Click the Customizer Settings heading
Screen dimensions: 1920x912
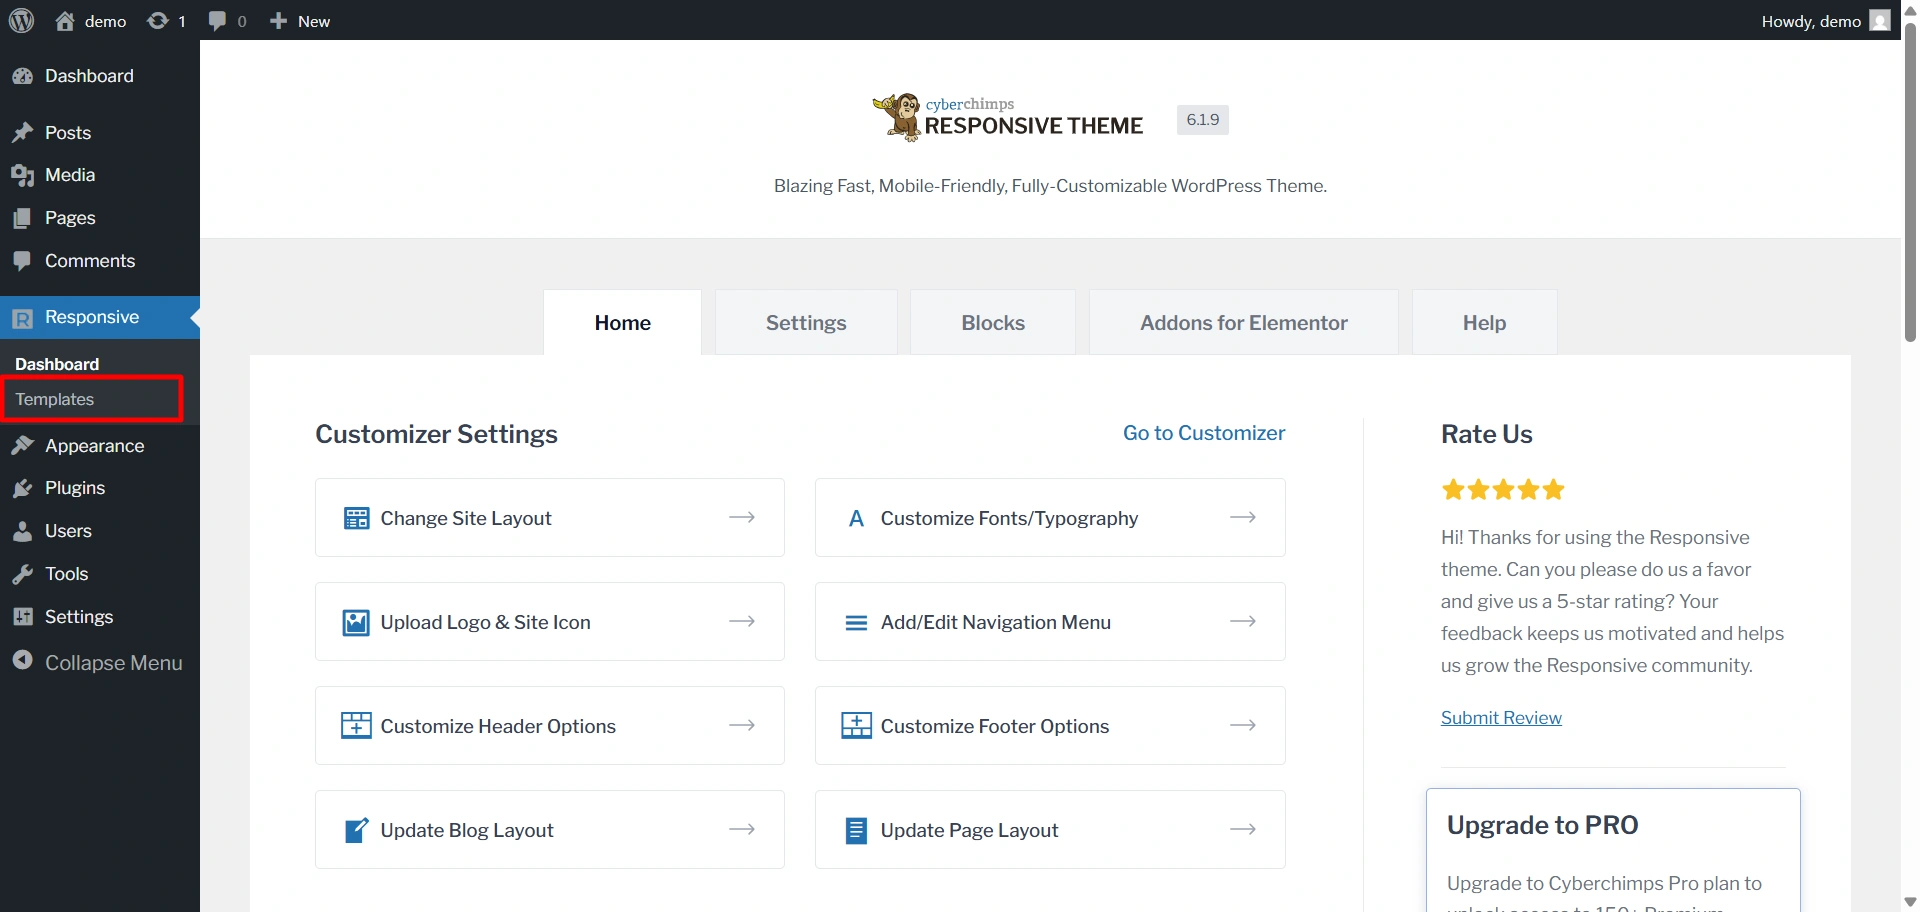click(x=436, y=434)
